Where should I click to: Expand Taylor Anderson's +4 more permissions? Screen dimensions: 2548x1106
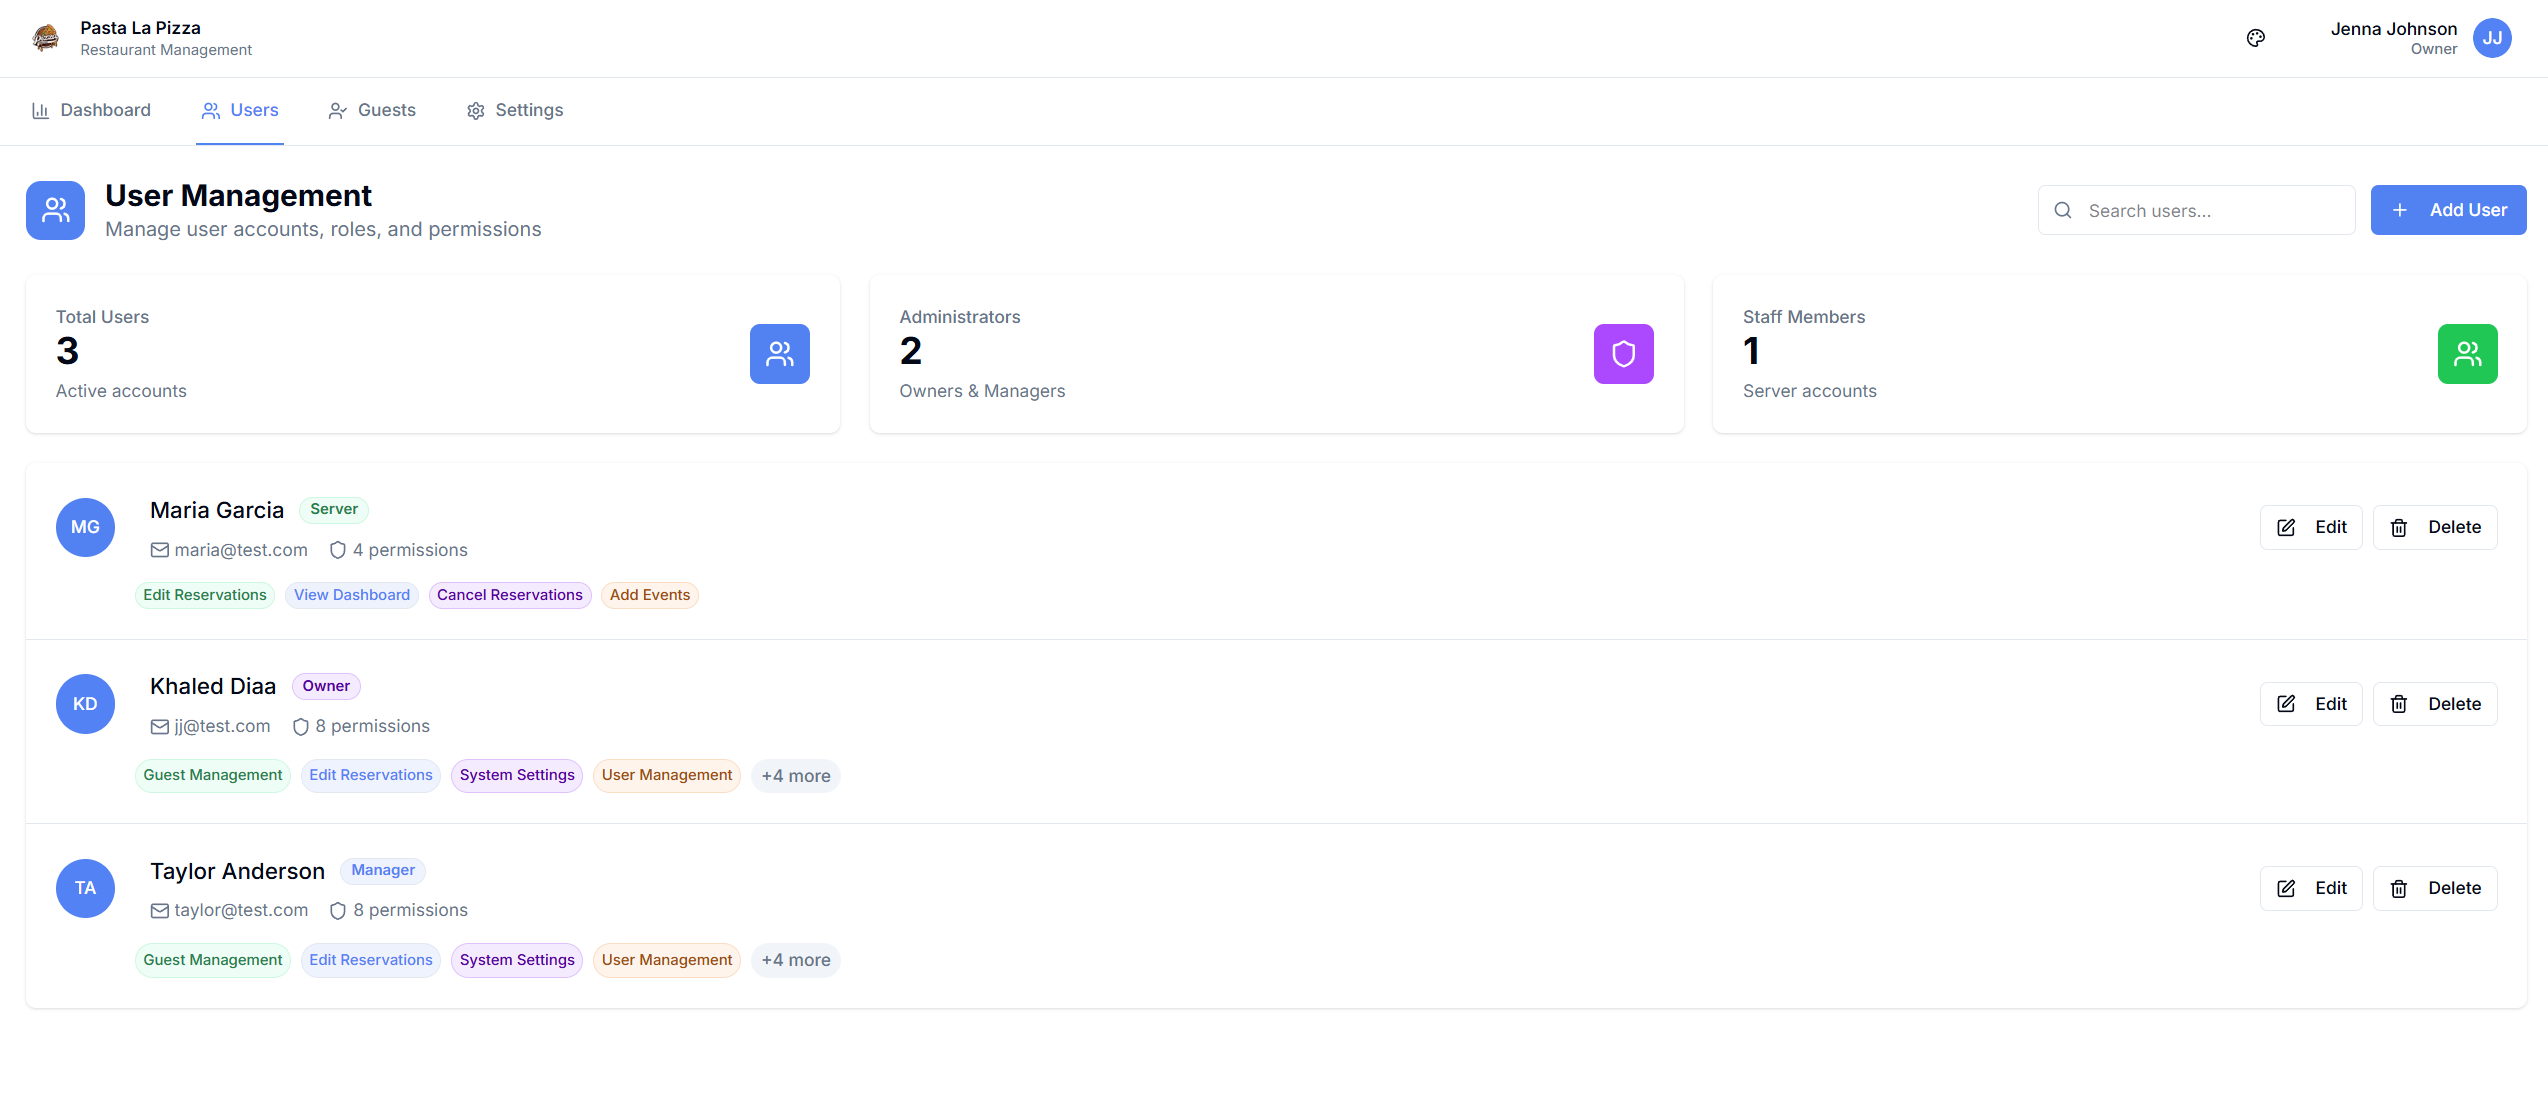[795, 960]
